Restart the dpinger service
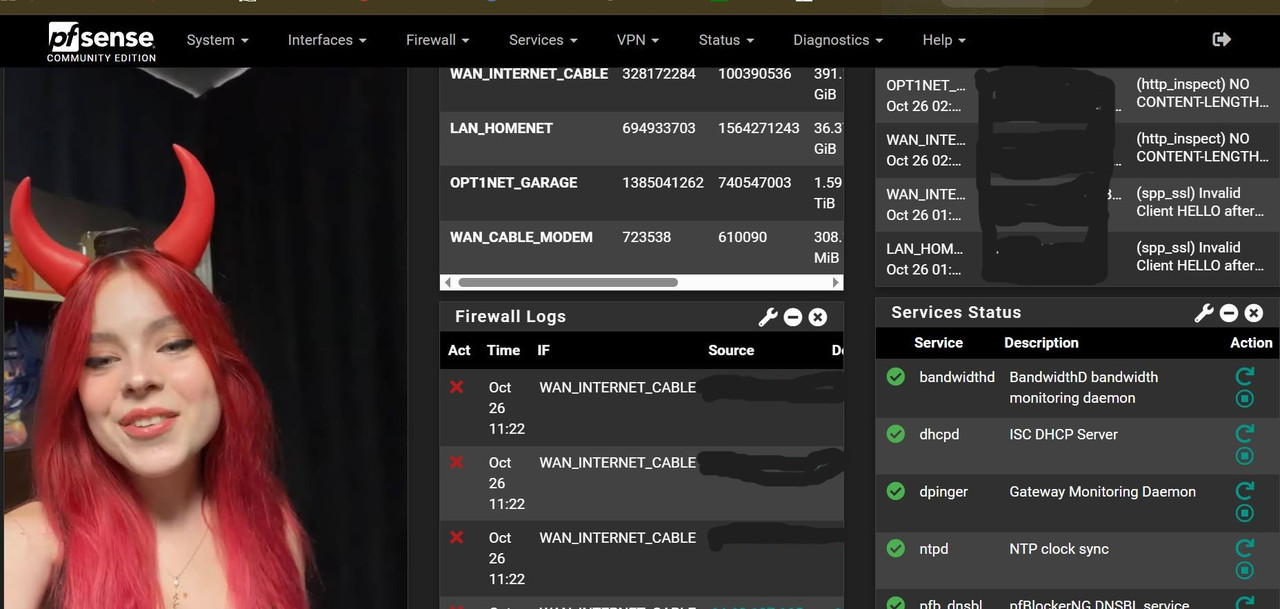 [x=1245, y=491]
